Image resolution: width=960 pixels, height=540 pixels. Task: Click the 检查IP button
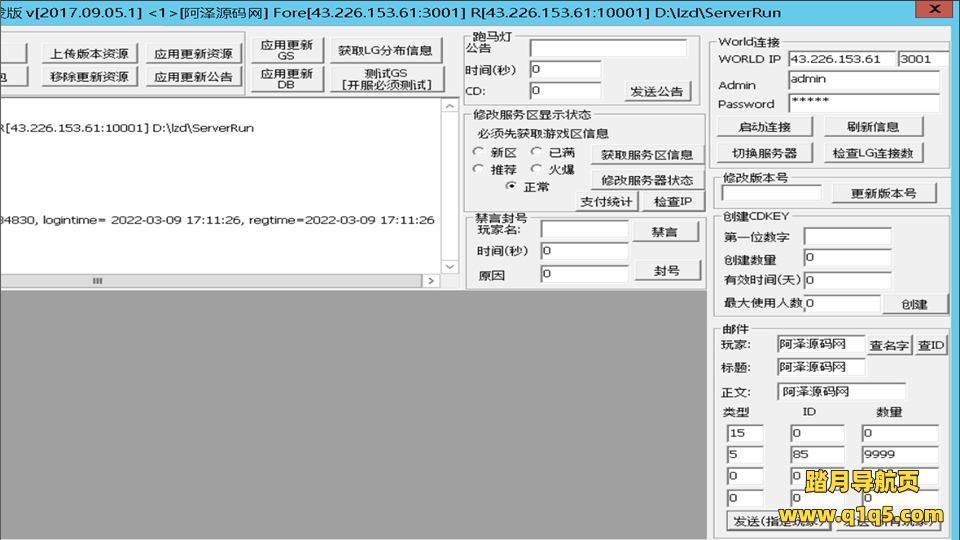672,202
